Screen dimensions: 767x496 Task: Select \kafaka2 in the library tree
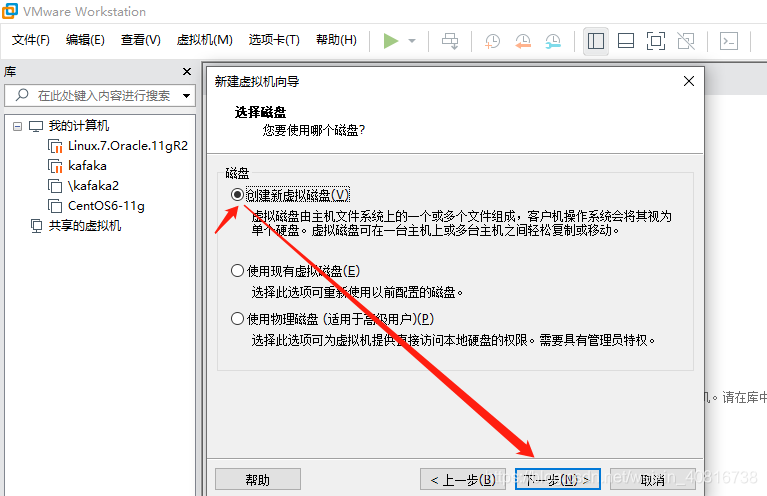pyautogui.click(x=93, y=186)
